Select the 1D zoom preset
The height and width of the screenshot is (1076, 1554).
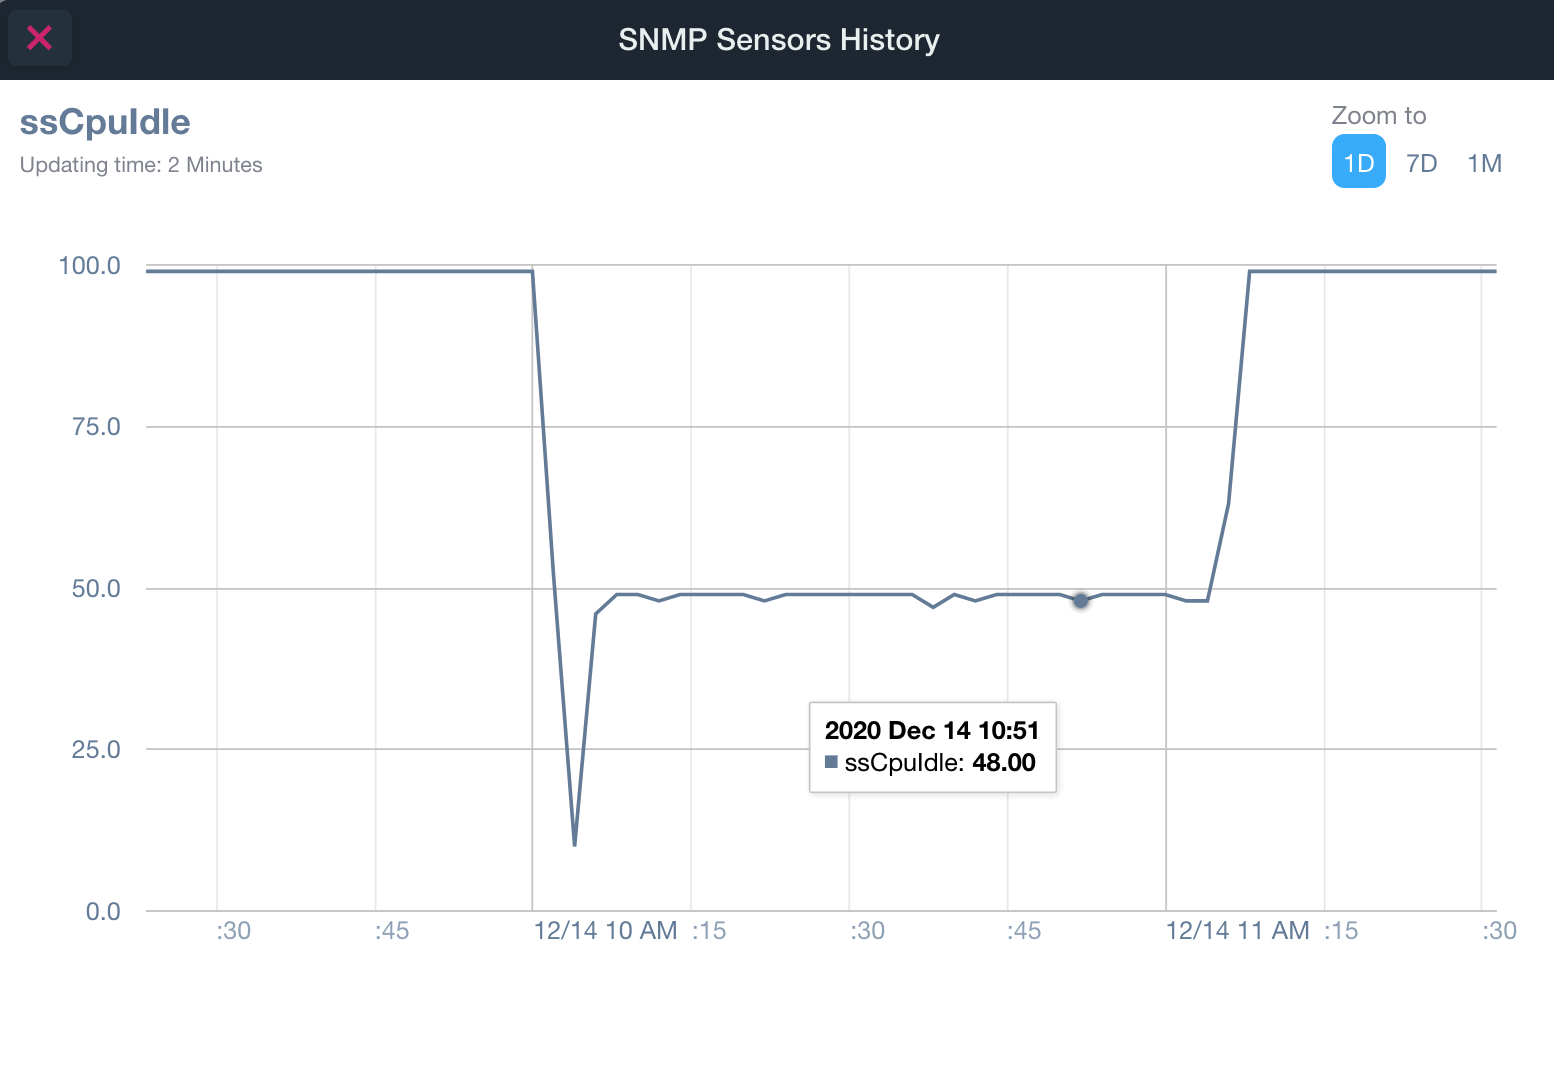pos(1358,161)
